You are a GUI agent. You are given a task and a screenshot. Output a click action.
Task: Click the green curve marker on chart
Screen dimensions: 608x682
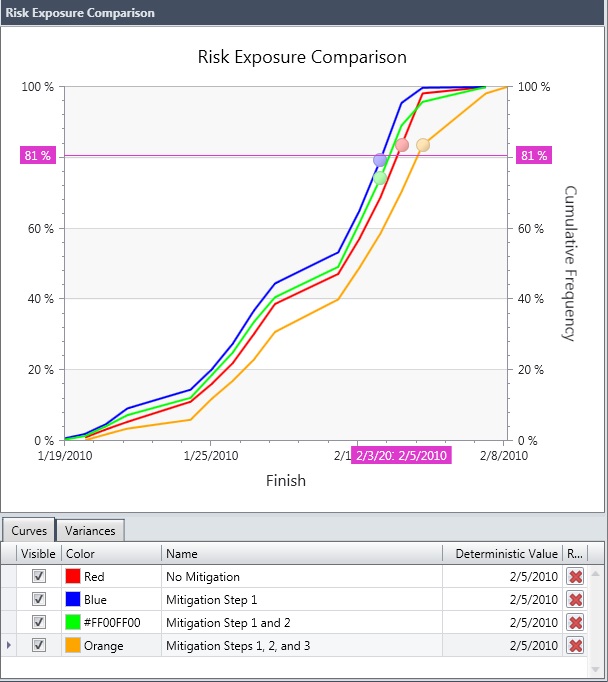coord(380,178)
